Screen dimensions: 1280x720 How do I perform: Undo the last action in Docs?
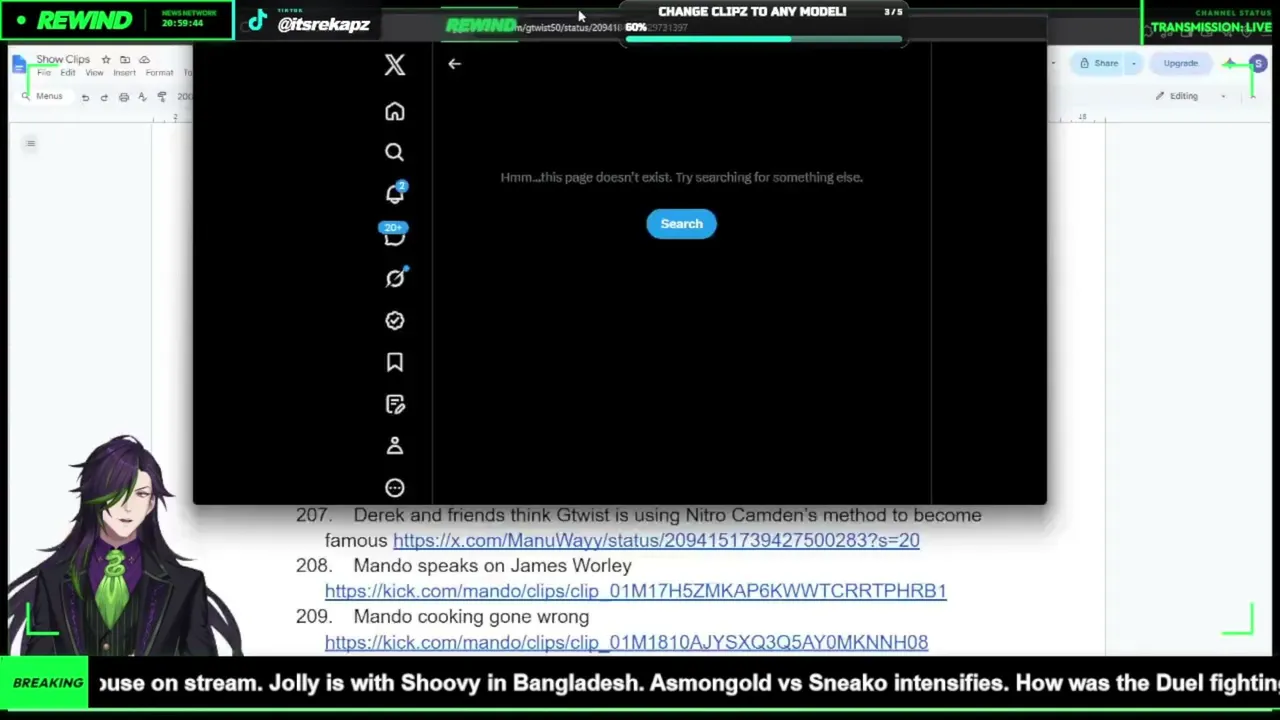[x=85, y=97]
